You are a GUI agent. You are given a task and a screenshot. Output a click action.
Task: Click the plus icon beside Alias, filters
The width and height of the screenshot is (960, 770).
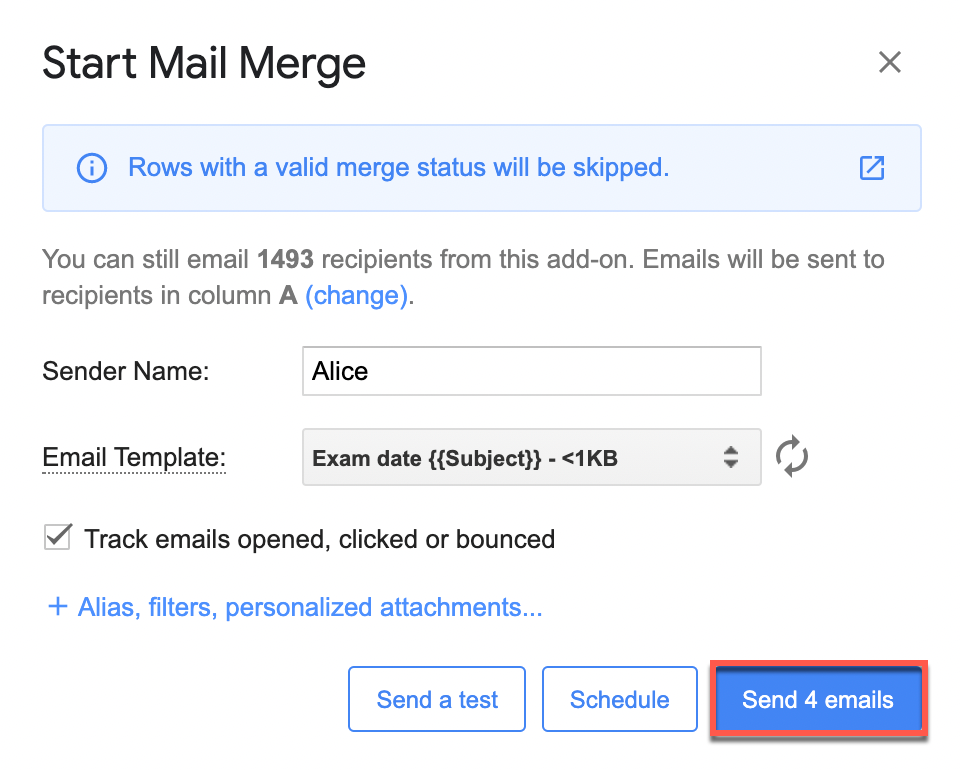click(x=58, y=607)
